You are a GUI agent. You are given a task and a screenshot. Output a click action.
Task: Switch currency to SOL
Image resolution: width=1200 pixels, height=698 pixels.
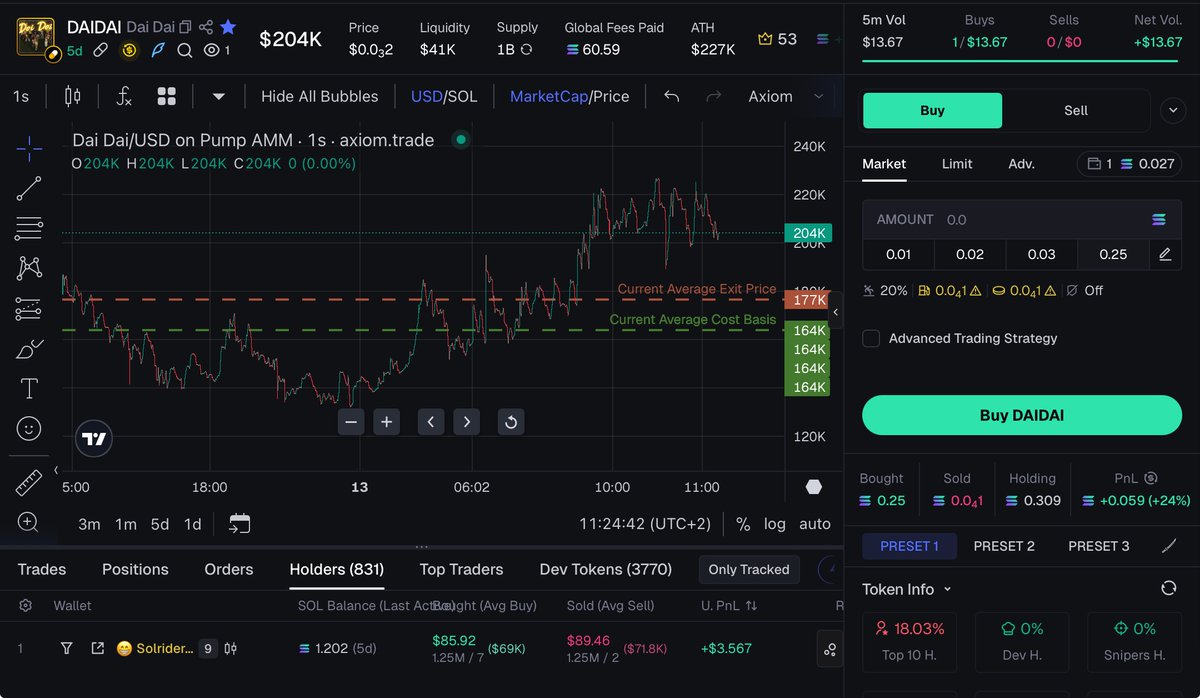[462, 96]
